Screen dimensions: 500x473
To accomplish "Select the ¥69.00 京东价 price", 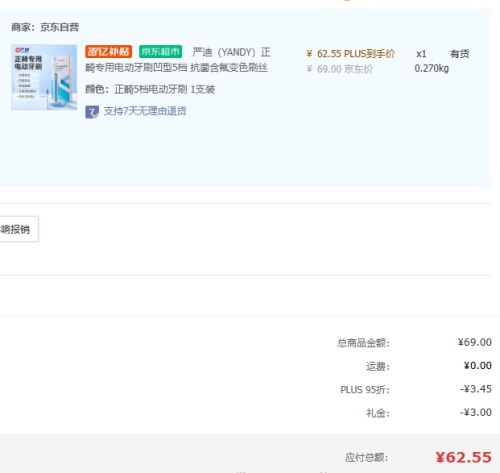I will pos(339,69).
